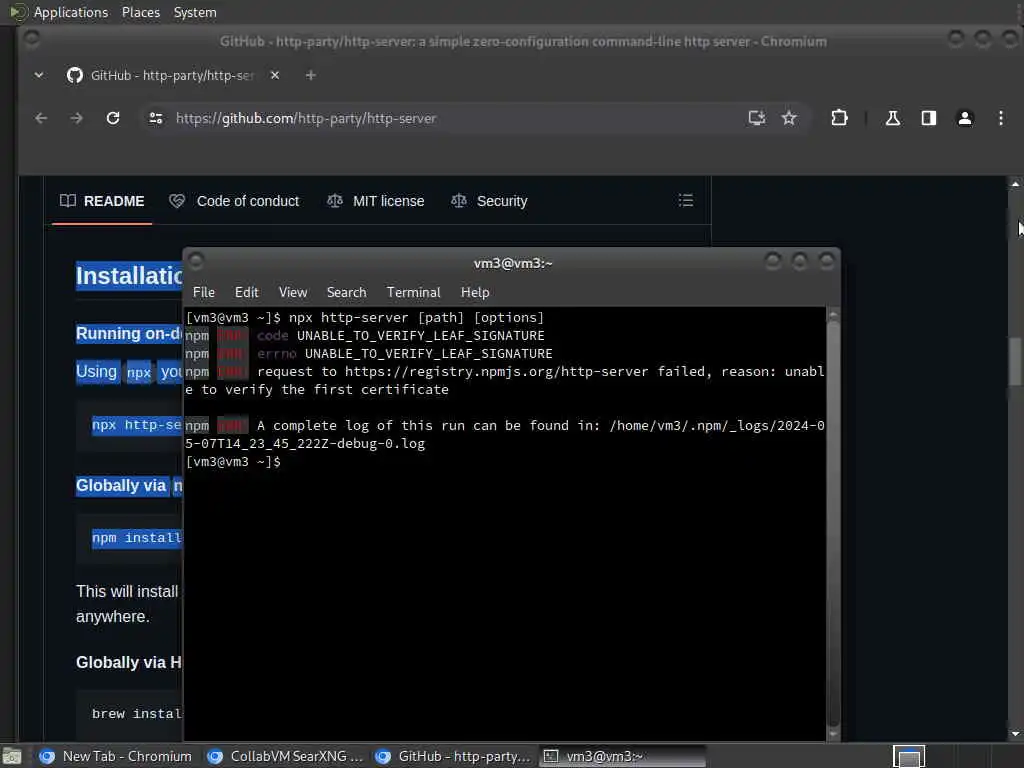Switch to vm3@vm3 terminal taskbar item

(623, 756)
